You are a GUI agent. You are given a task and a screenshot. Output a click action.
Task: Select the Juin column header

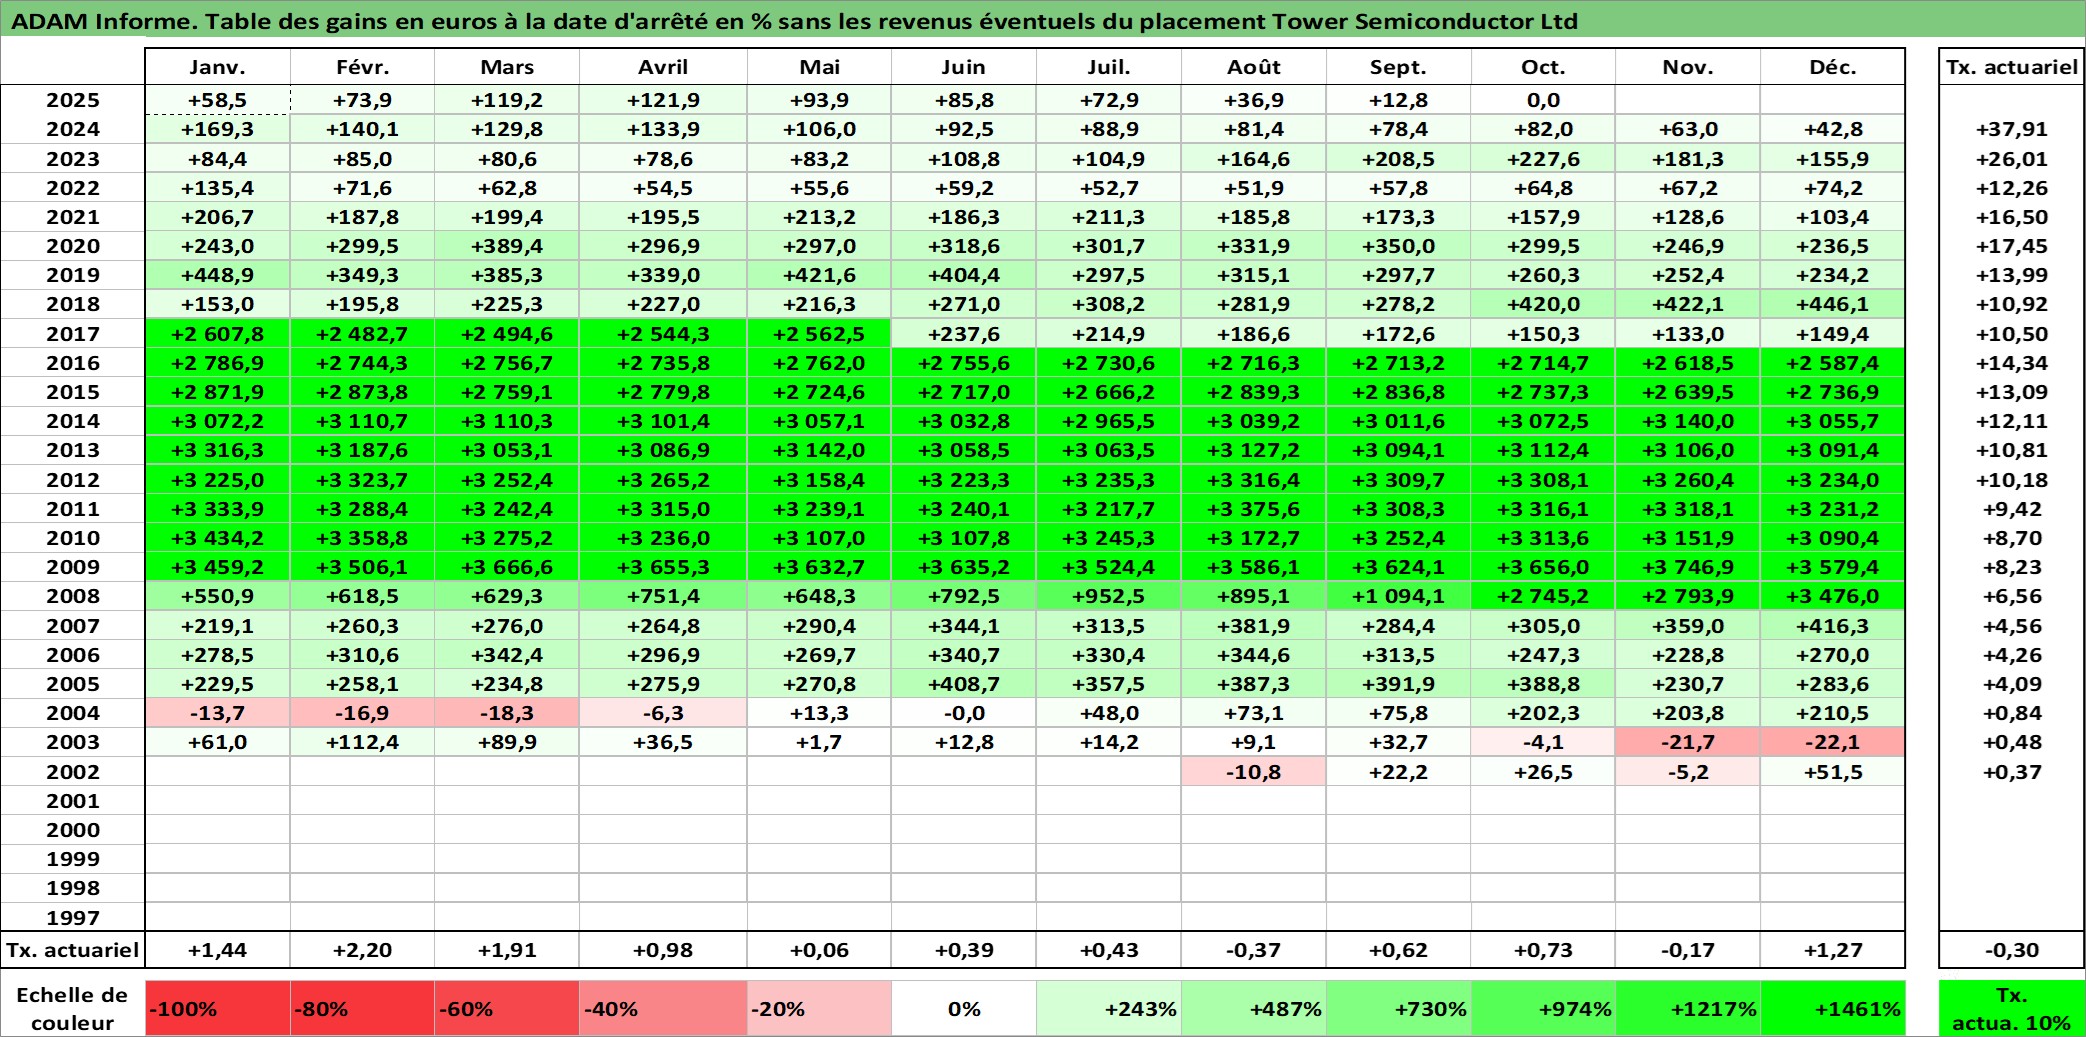coord(964,67)
